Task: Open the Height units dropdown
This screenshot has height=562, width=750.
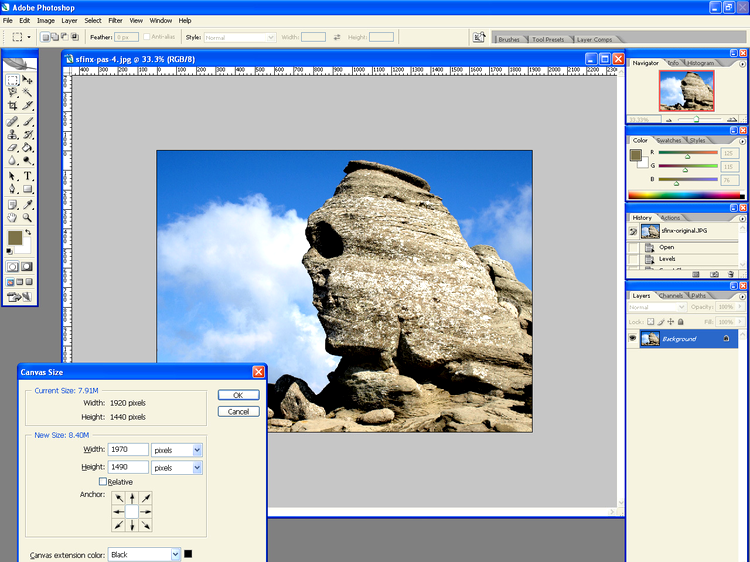Action: coord(197,468)
